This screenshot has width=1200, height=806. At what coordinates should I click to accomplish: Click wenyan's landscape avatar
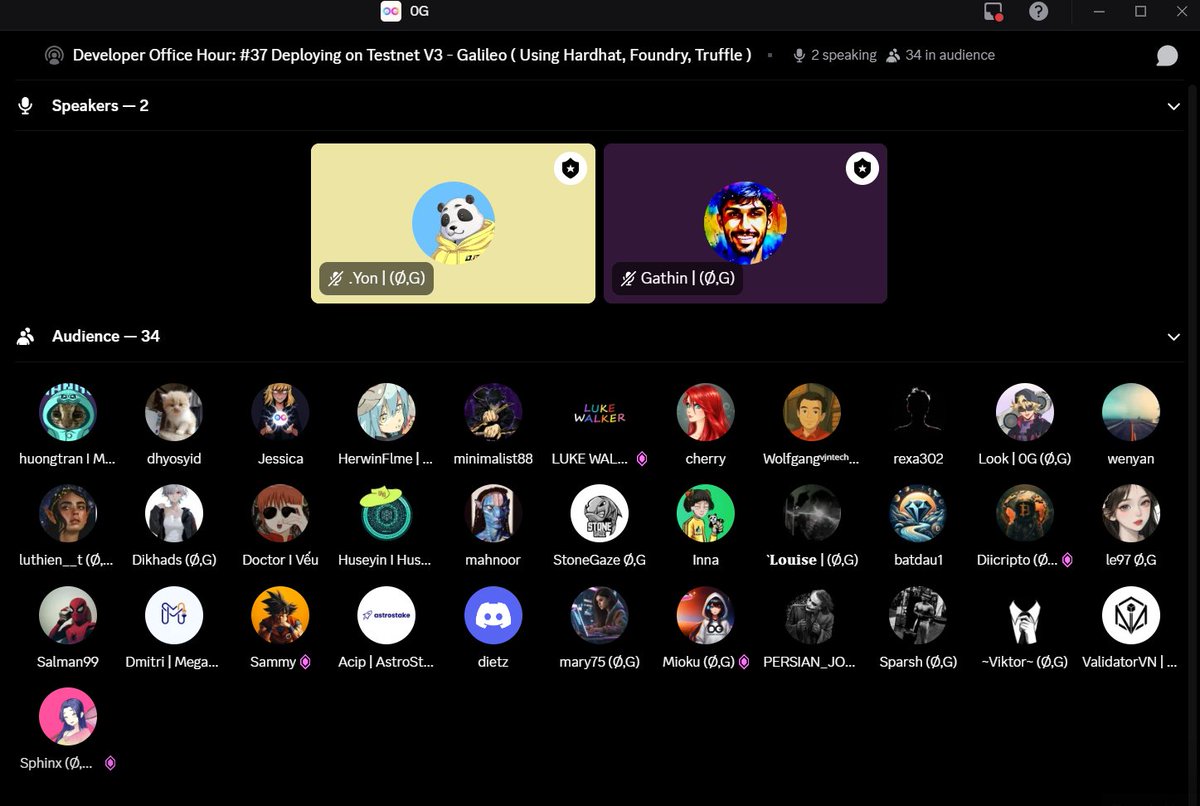(x=1131, y=412)
